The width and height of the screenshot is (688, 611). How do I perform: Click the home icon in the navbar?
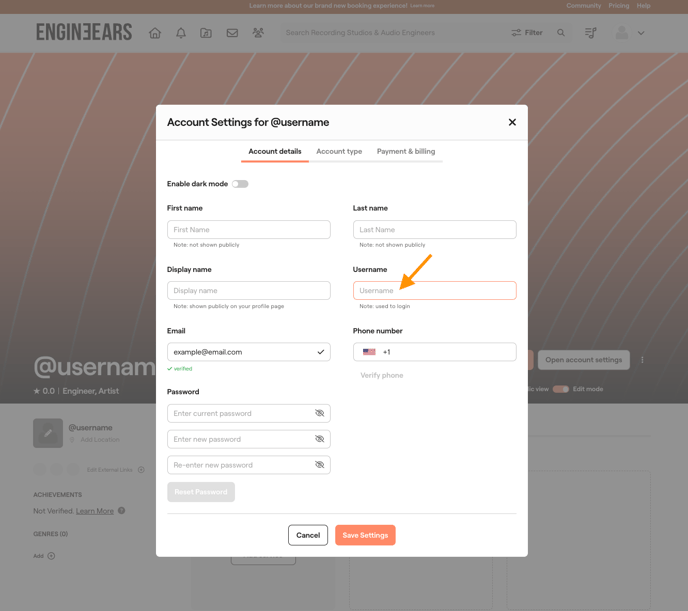pyautogui.click(x=155, y=33)
